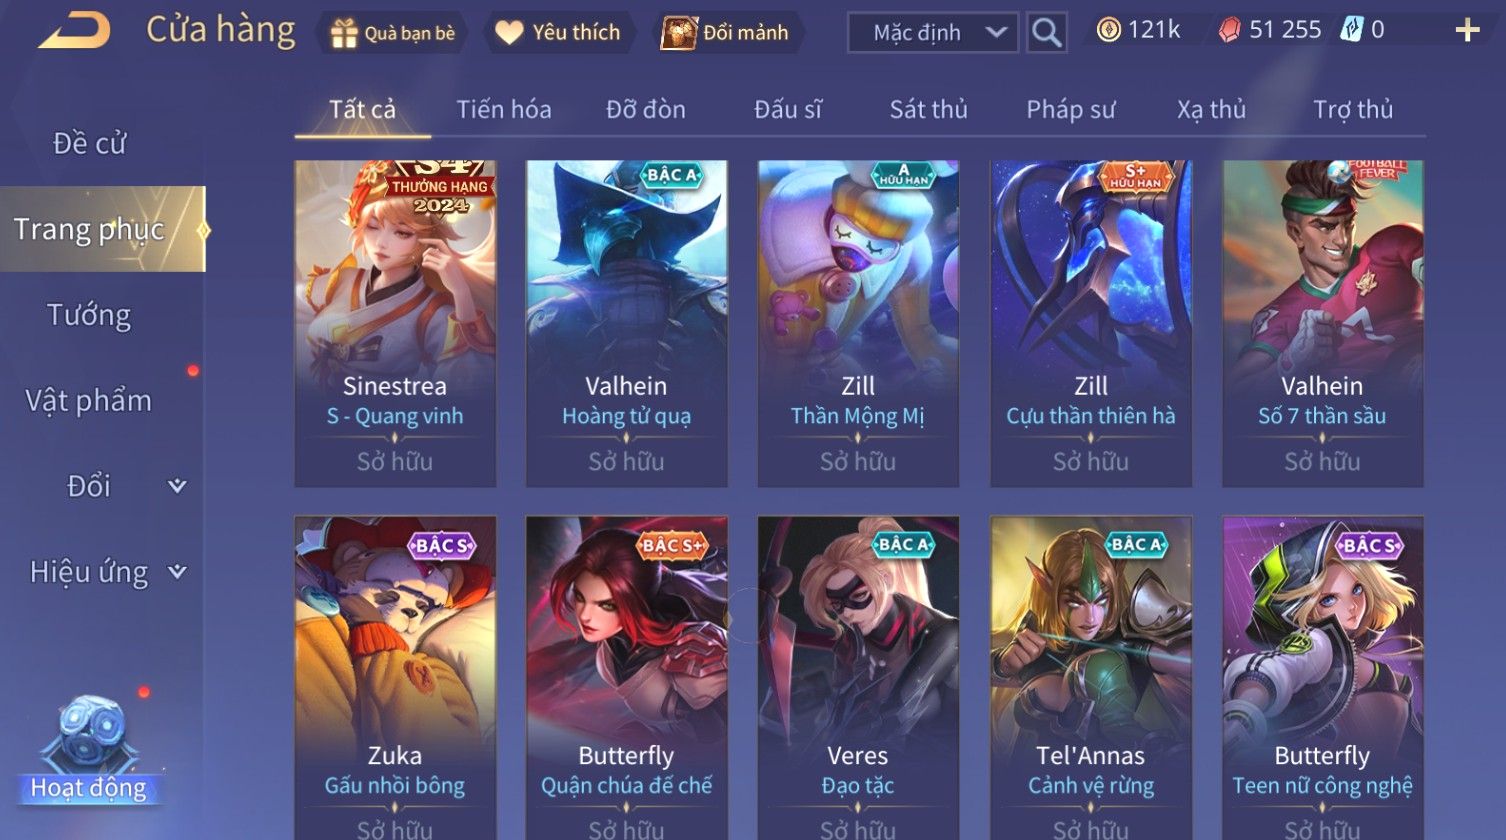Select Zill Cựu thần thiên hà skin card
The image size is (1506, 840).
click(x=1091, y=324)
